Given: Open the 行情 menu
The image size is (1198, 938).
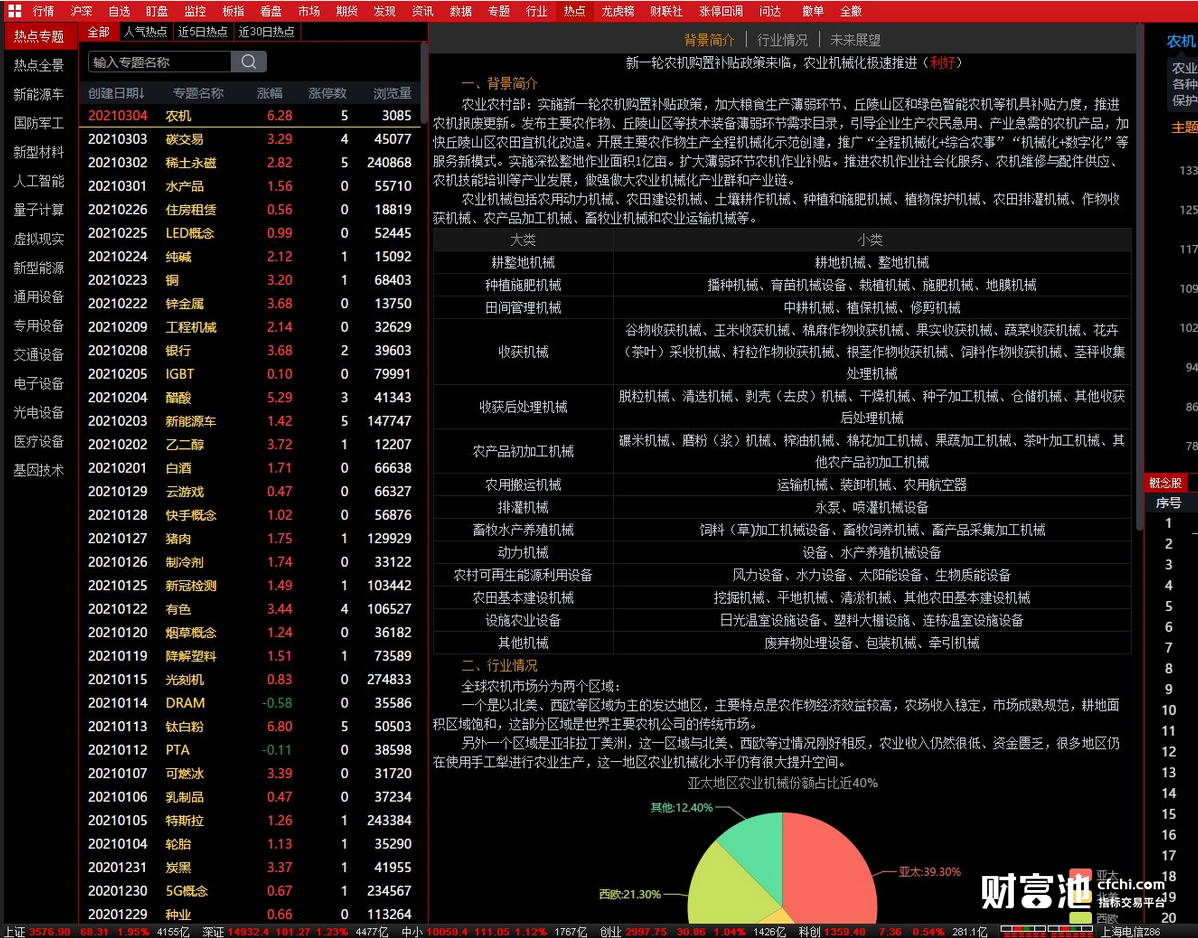Looking at the screenshot, I should pos(44,11).
